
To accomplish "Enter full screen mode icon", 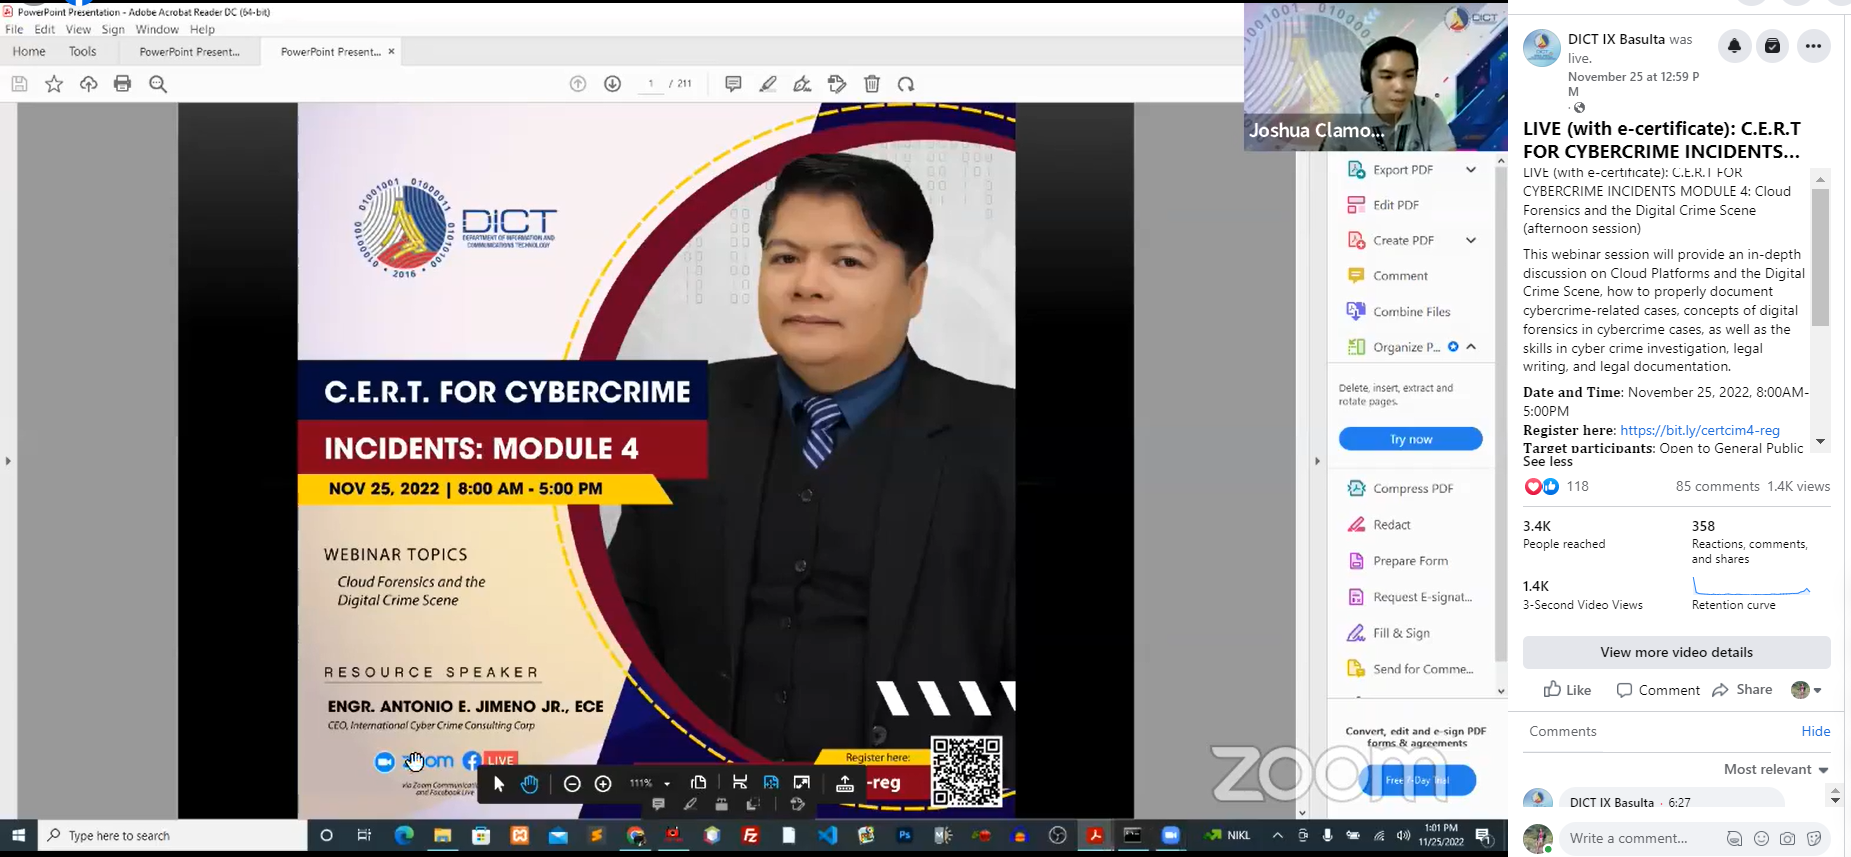I will 802,783.
